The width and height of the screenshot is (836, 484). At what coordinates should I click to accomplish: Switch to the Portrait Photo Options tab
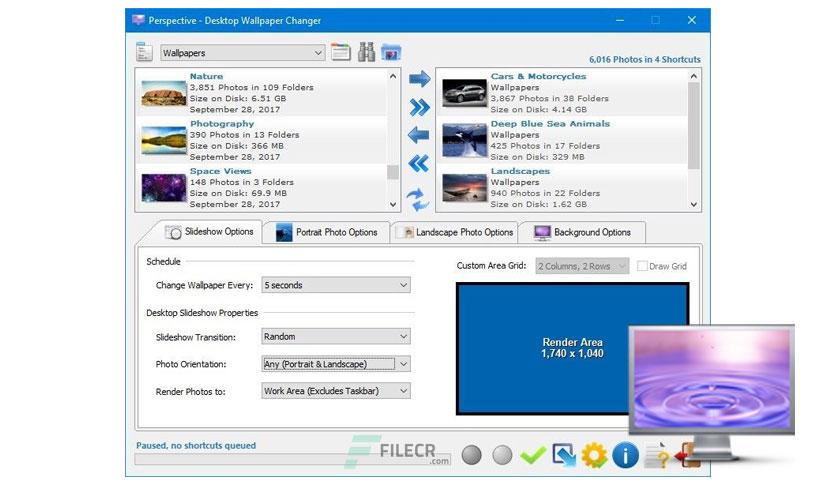coord(326,232)
